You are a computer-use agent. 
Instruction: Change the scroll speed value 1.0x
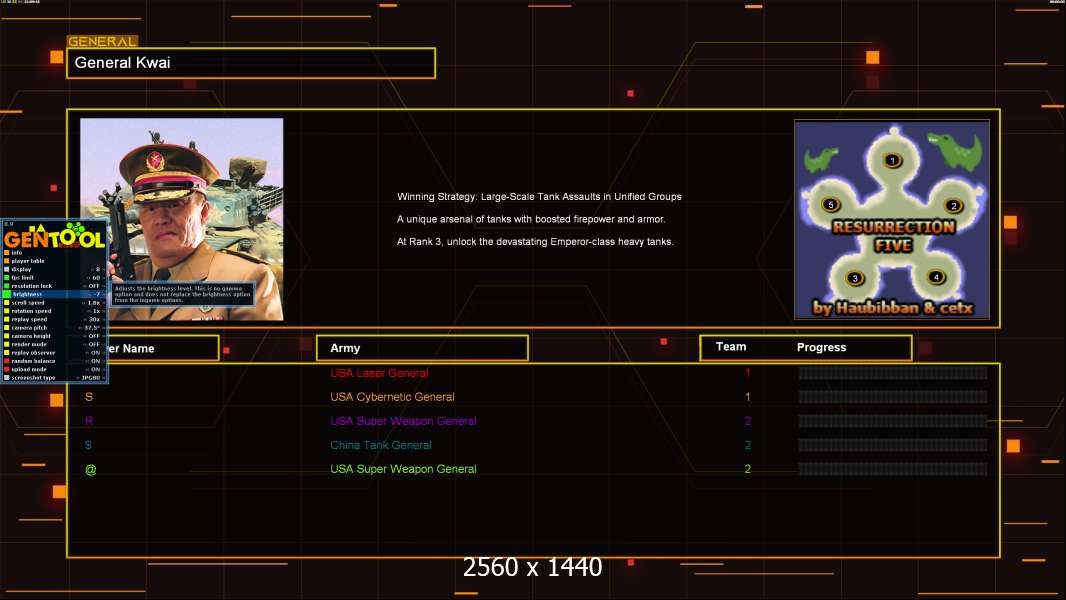coord(94,302)
